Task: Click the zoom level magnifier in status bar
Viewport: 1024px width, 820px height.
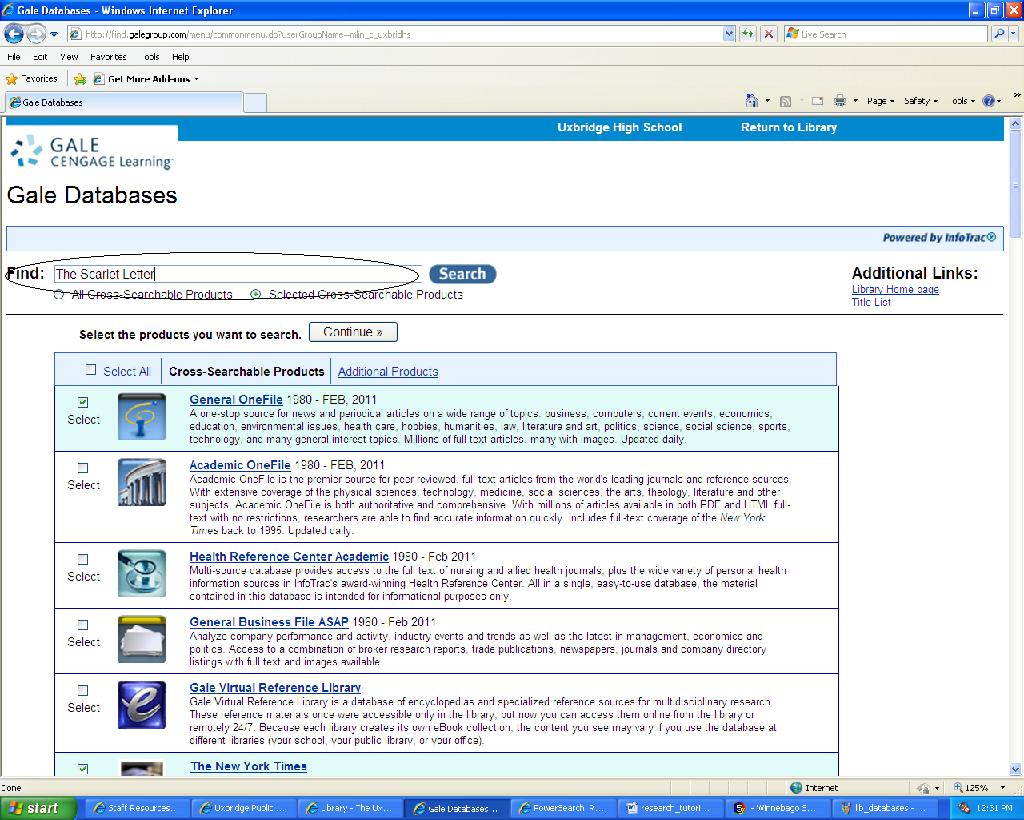Action: [957, 788]
